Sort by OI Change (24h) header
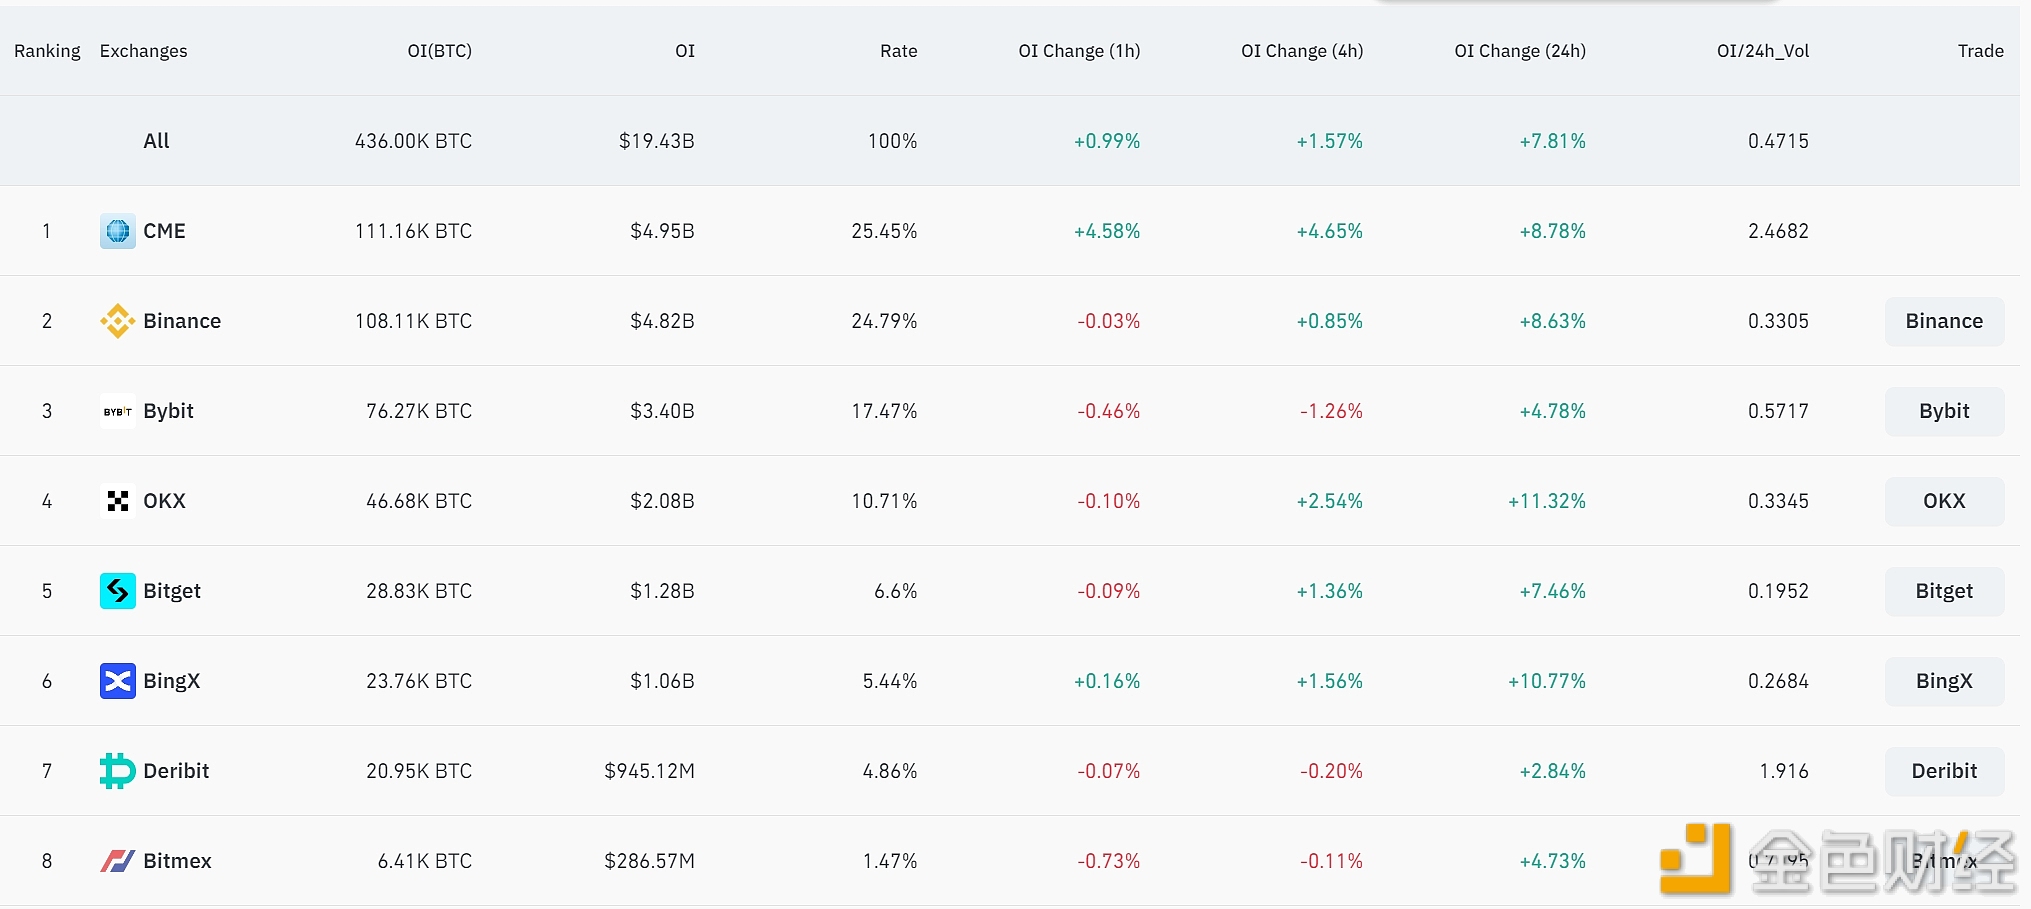 [1520, 51]
